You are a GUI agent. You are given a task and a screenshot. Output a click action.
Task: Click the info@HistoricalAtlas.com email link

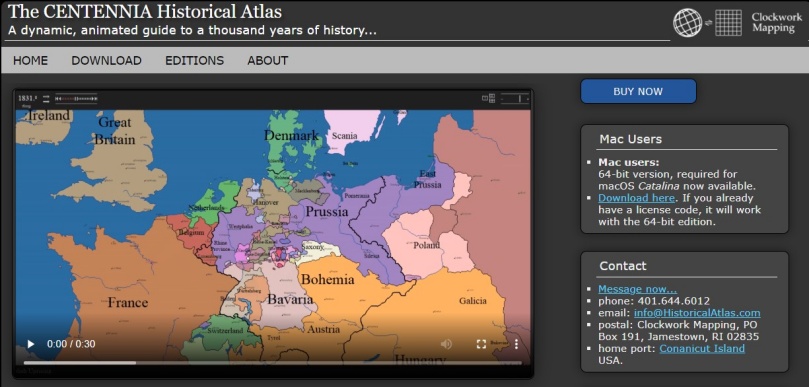(697, 313)
